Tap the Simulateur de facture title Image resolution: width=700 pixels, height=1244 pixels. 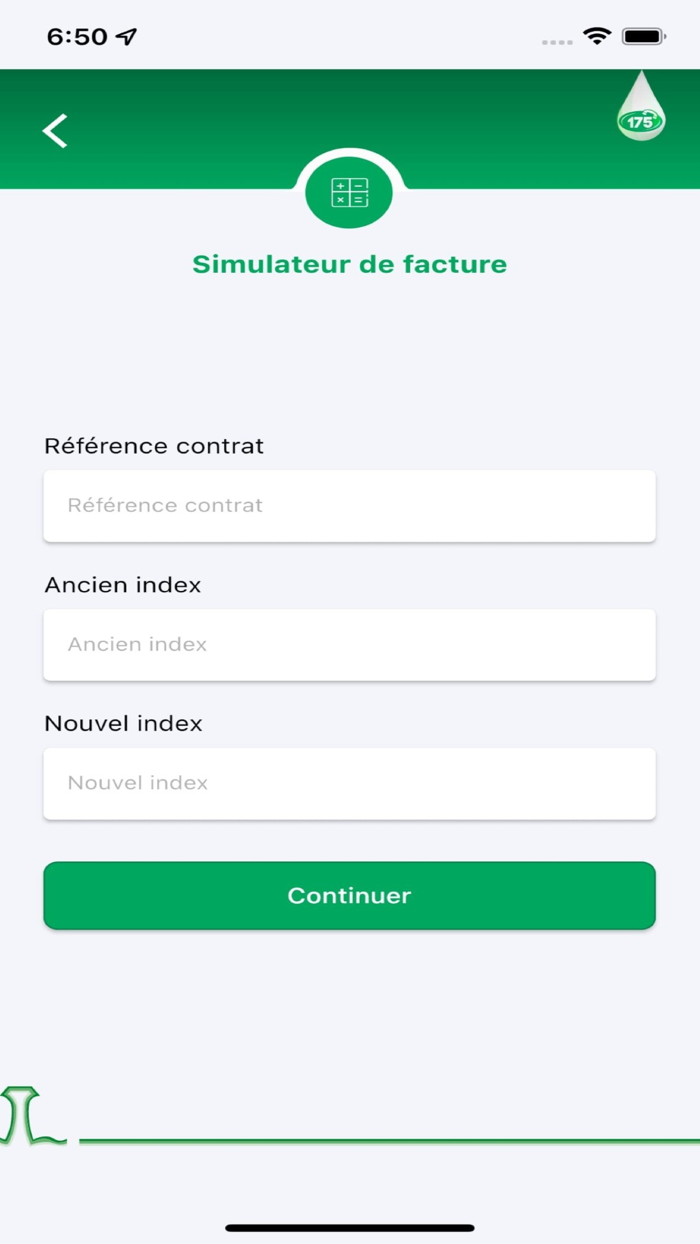pos(349,264)
